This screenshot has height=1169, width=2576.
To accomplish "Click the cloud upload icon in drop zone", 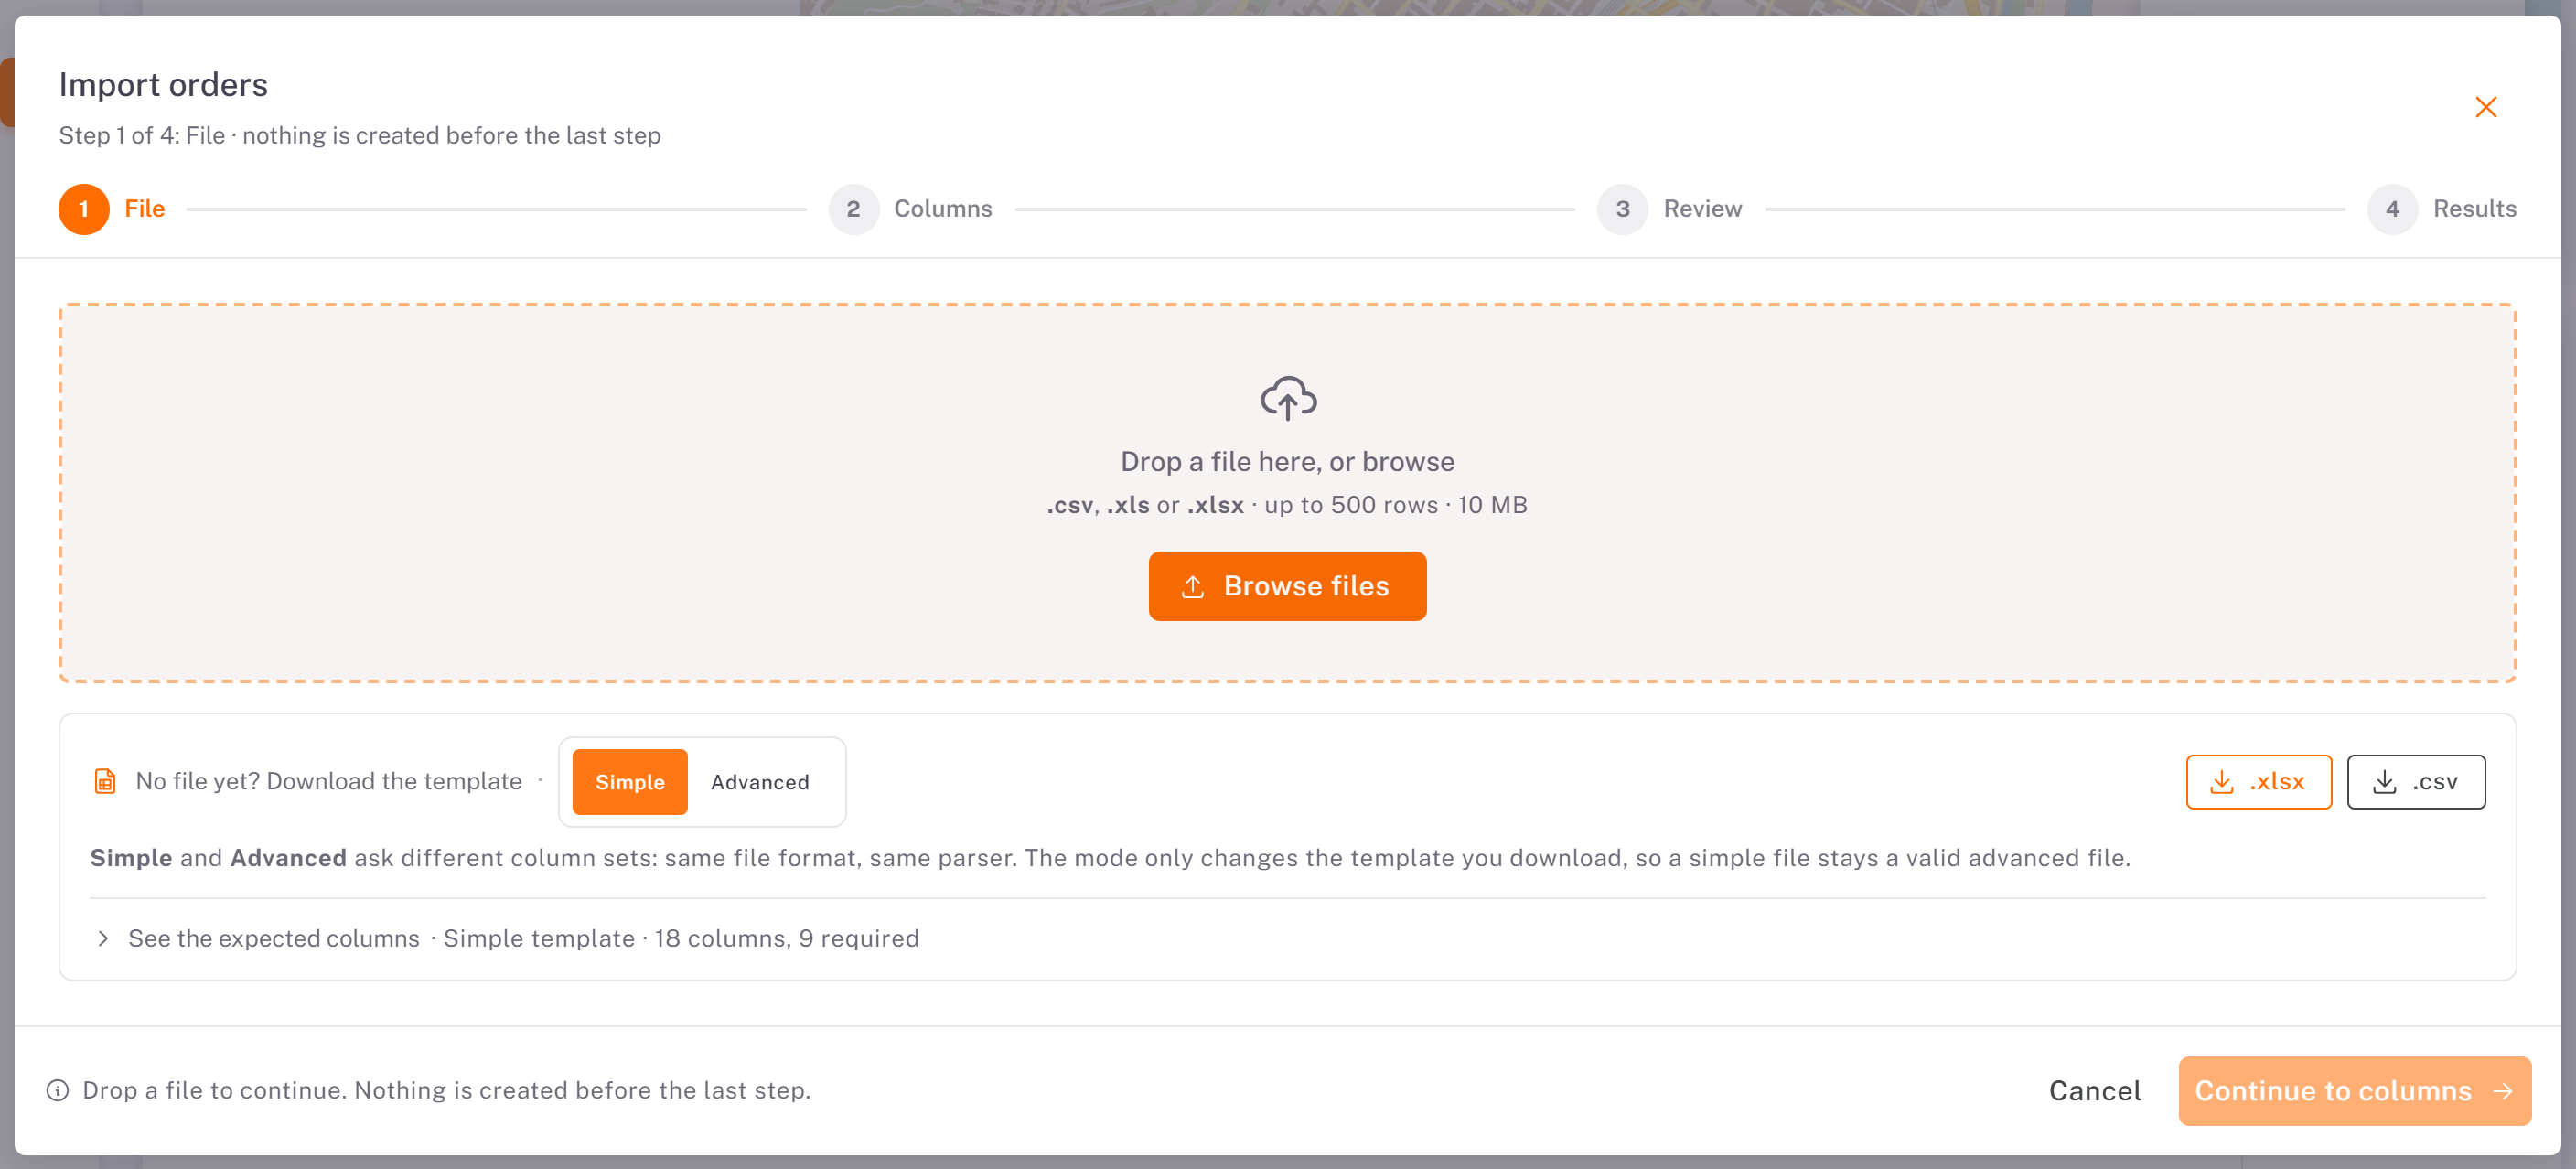I will (x=1288, y=398).
